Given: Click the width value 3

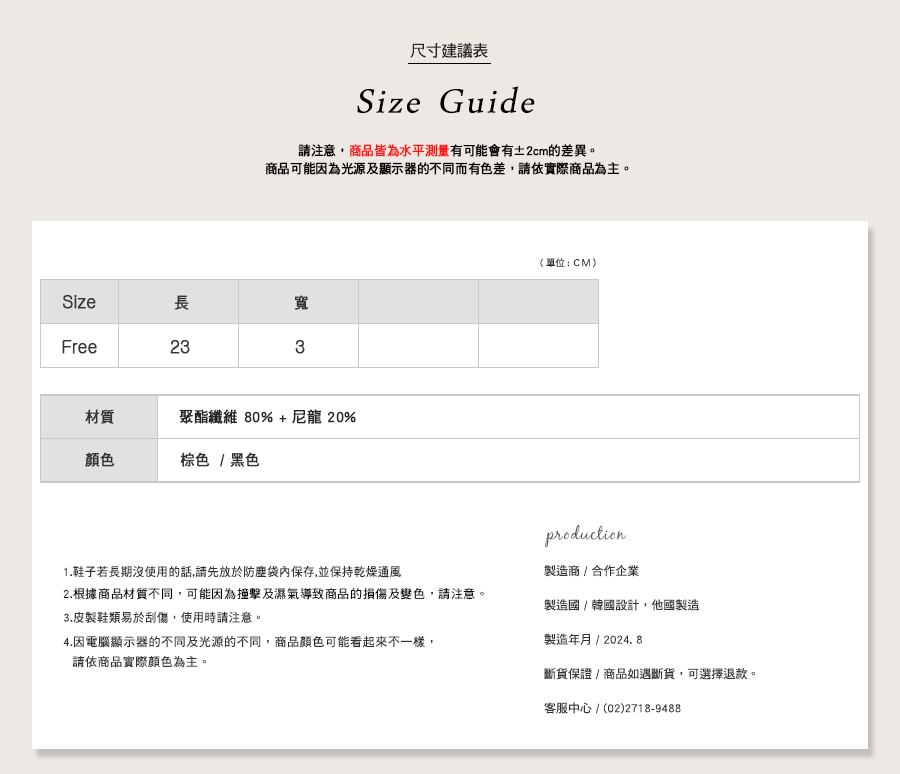Looking at the screenshot, I should [300, 347].
